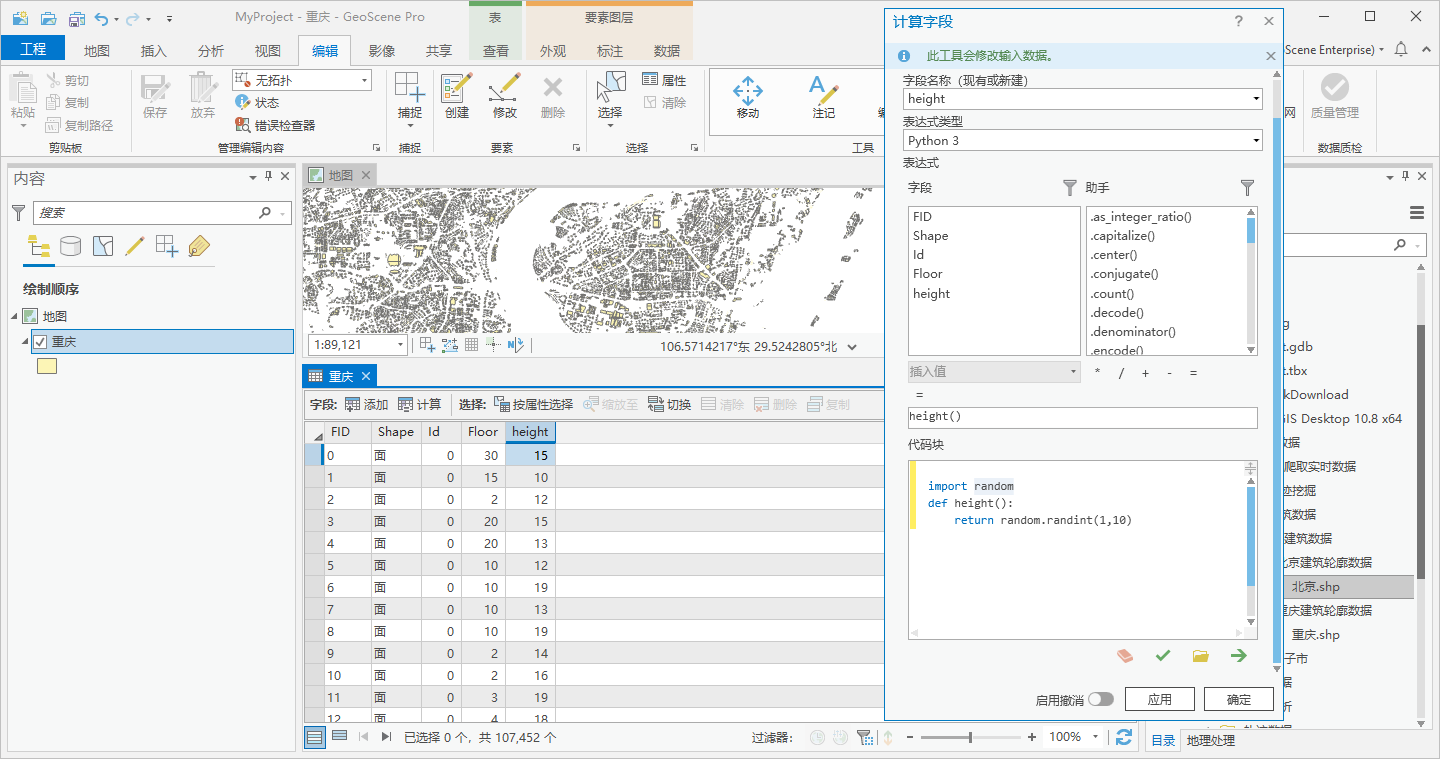The height and width of the screenshot is (759, 1440).
Task: Open the 工程 tab
Action: [33, 49]
